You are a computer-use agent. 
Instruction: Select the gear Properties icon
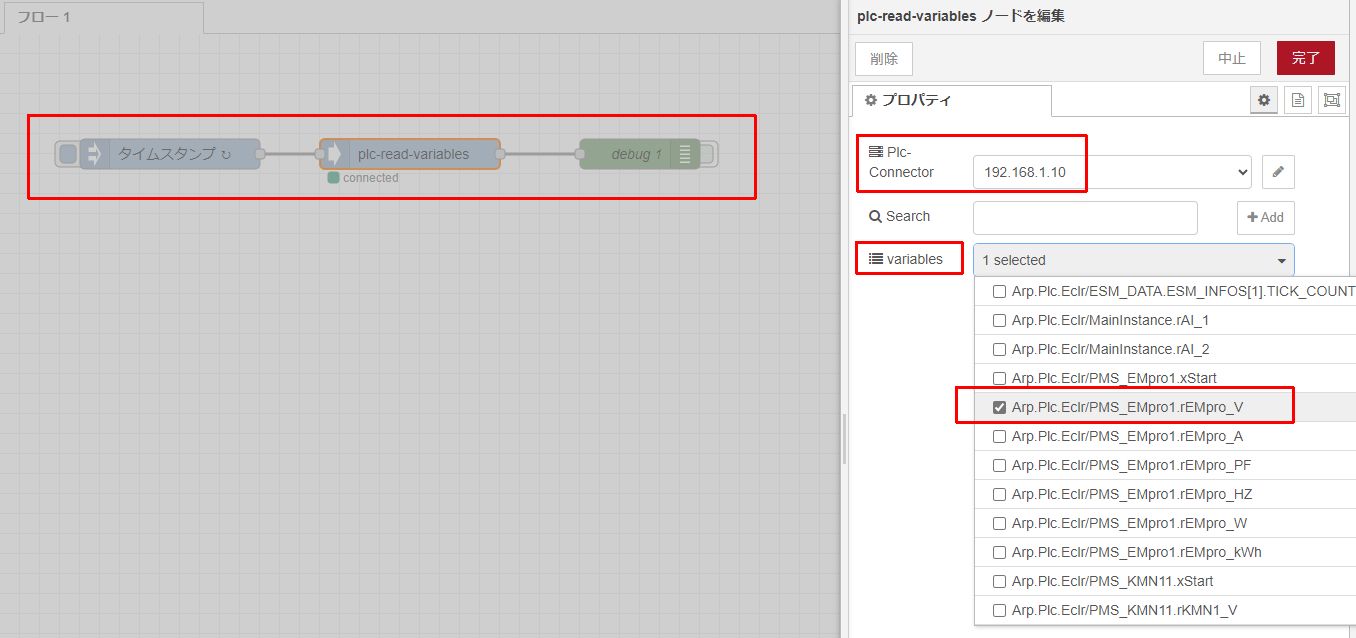(1263, 99)
